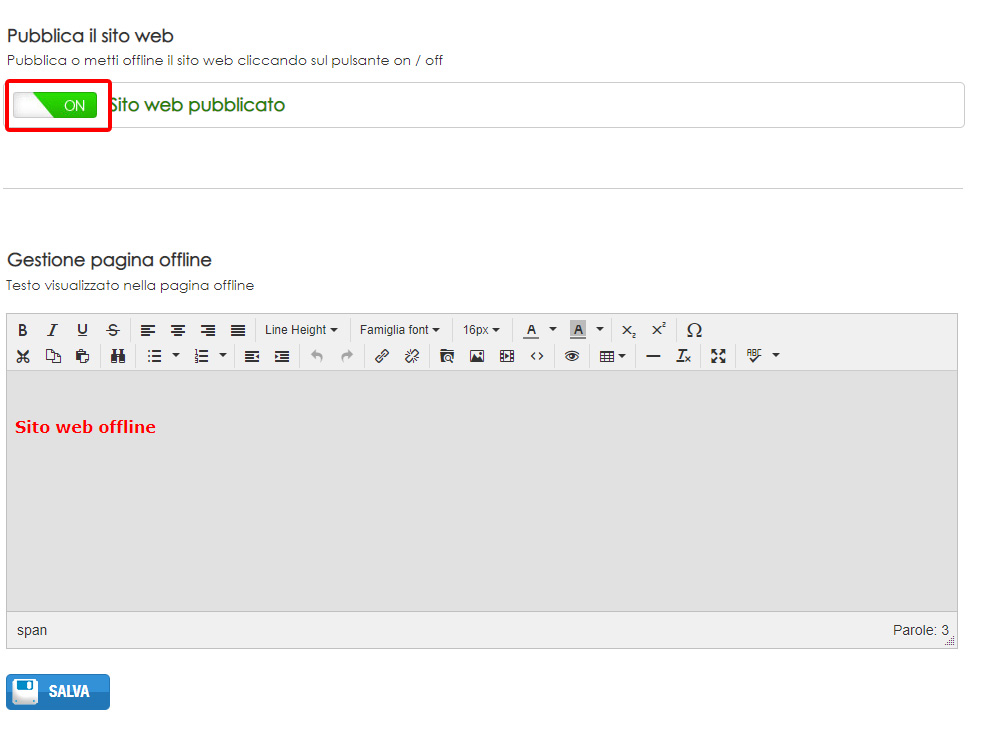Toggle fullscreen editor mode

(x=719, y=357)
